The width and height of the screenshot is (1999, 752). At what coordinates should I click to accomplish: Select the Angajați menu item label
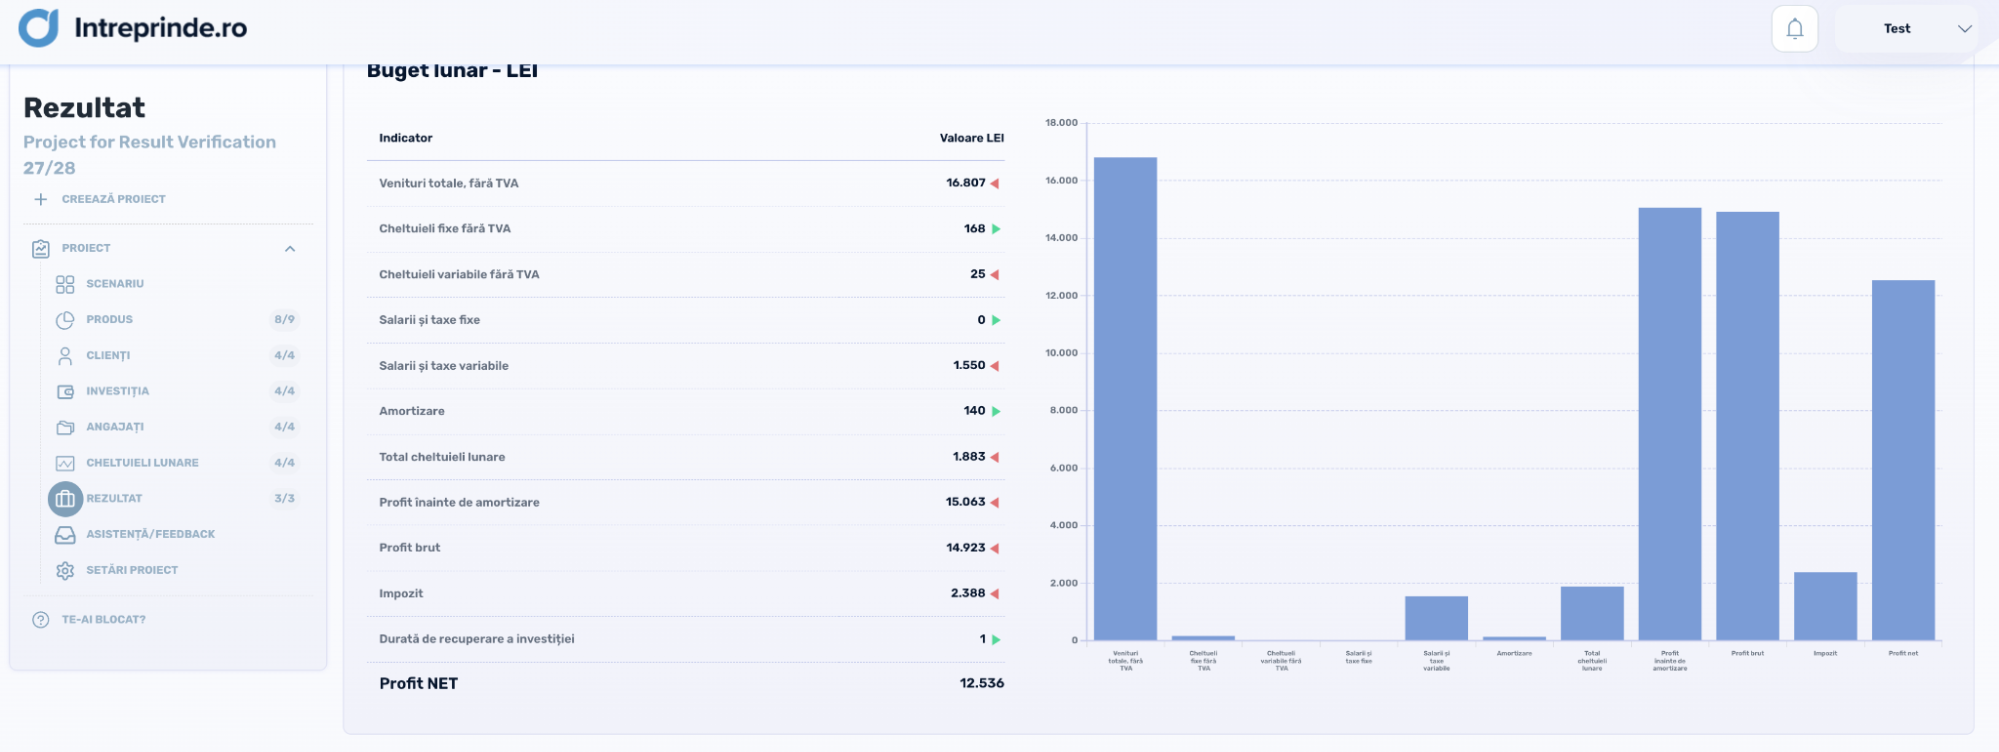click(x=115, y=427)
